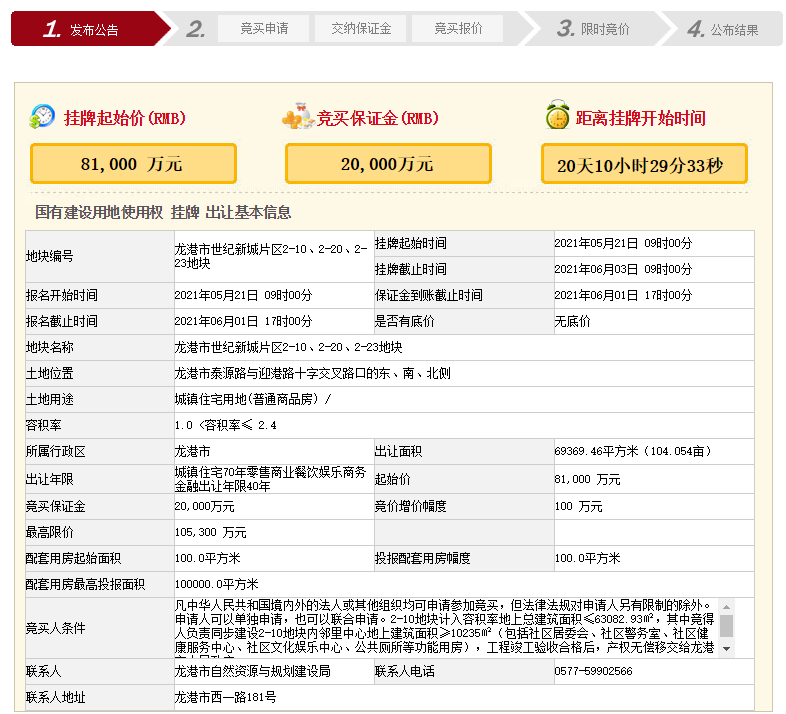
Task: Click the 挂牌起始价(RMB) heading
Action: click(125, 118)
